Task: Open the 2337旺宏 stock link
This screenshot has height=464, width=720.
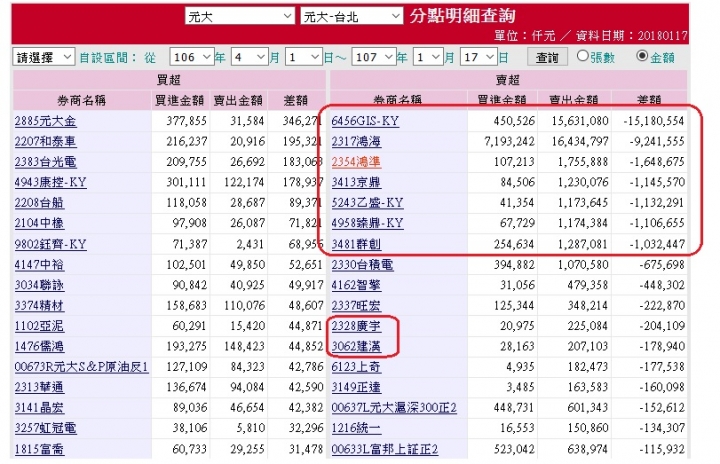Action: [356, 306]
